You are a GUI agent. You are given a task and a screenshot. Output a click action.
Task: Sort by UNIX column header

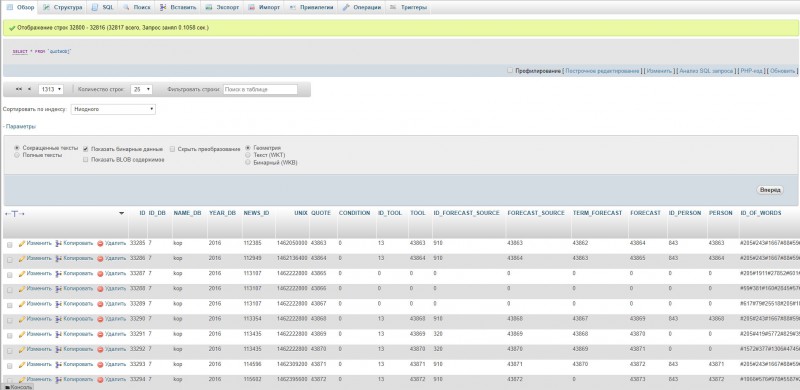tap(301, 213)
